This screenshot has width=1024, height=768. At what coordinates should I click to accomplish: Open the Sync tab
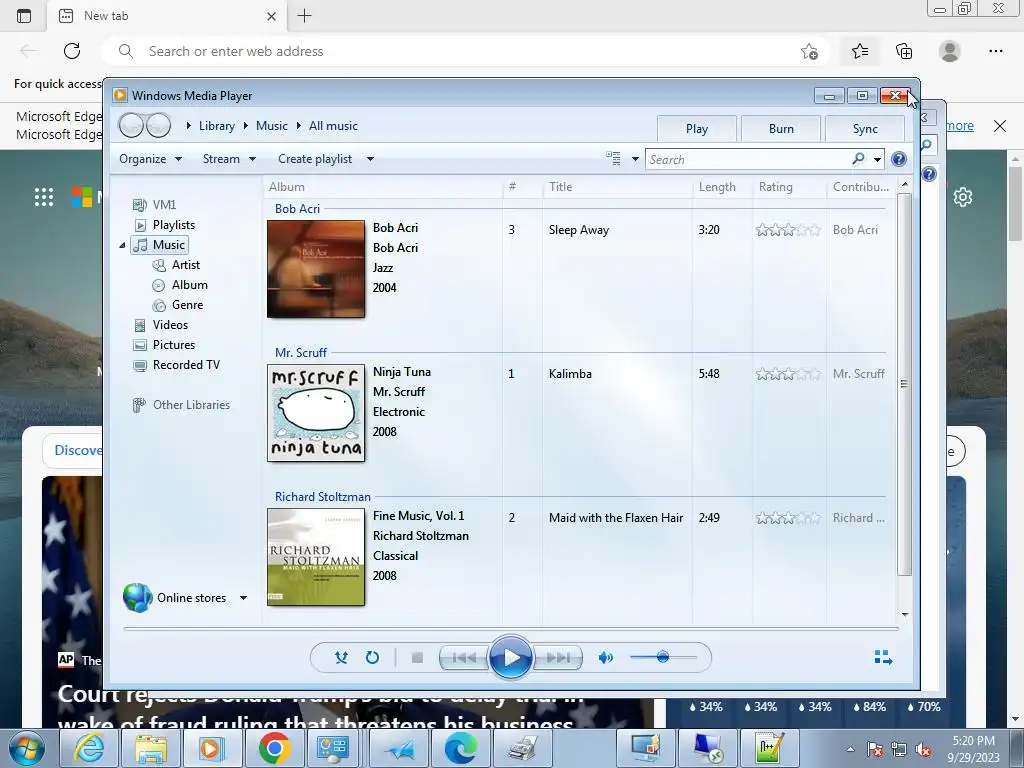(x=865, y=129)
